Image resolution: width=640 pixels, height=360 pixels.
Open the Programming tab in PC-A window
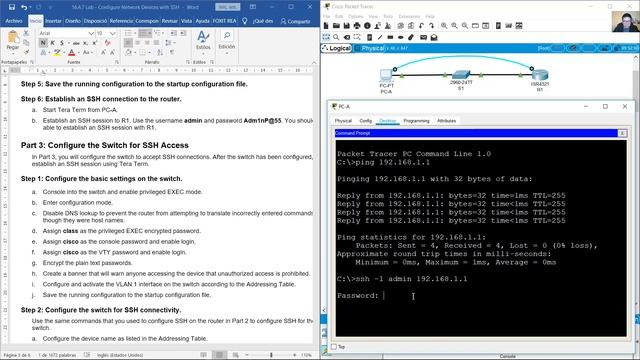pos(416,121)
